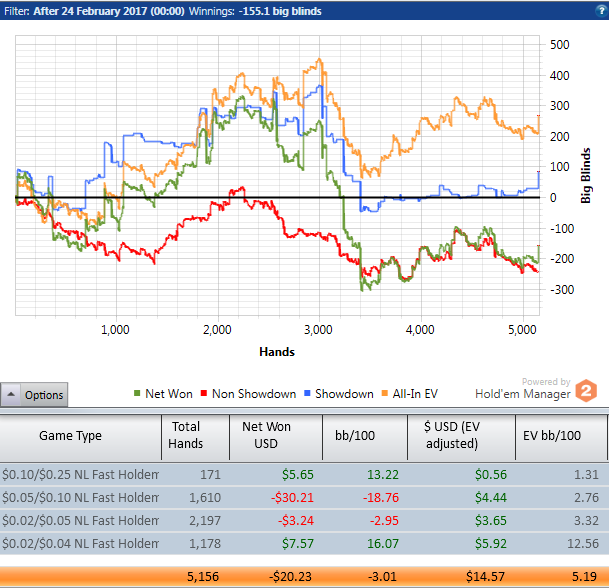The height and width of the screenshot is (588, 609).
Task: Open the help question mark icon
Action: (601, 11)
